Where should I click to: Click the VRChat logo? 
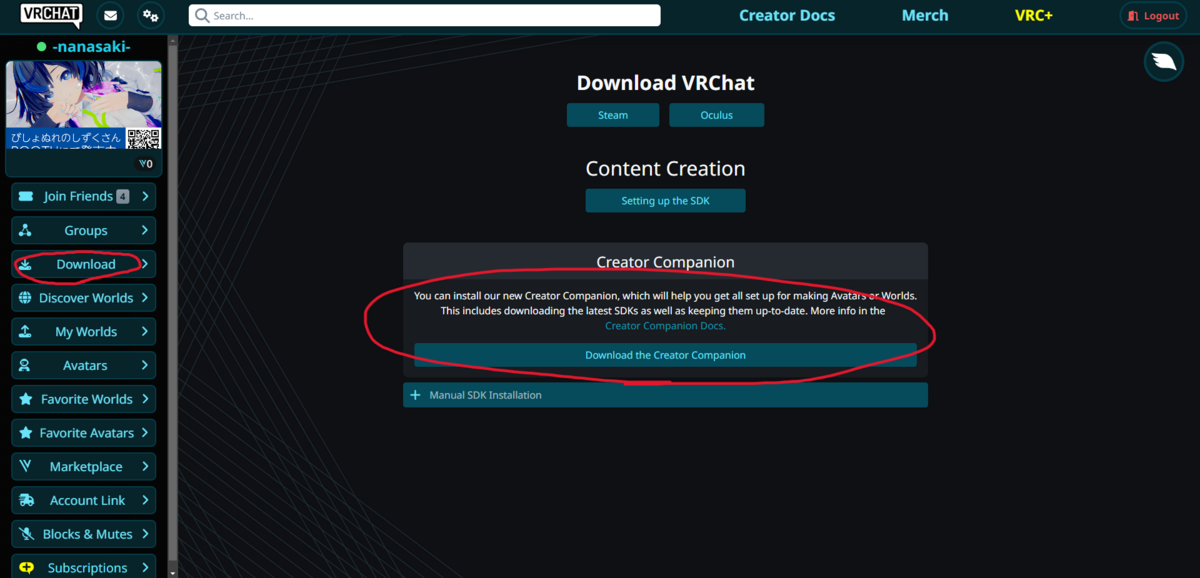click(52, 15)
